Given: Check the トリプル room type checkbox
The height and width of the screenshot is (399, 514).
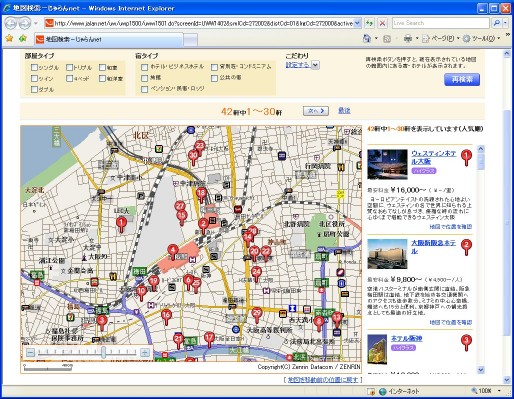Looking at the screenshot, I should click(69, 67).
